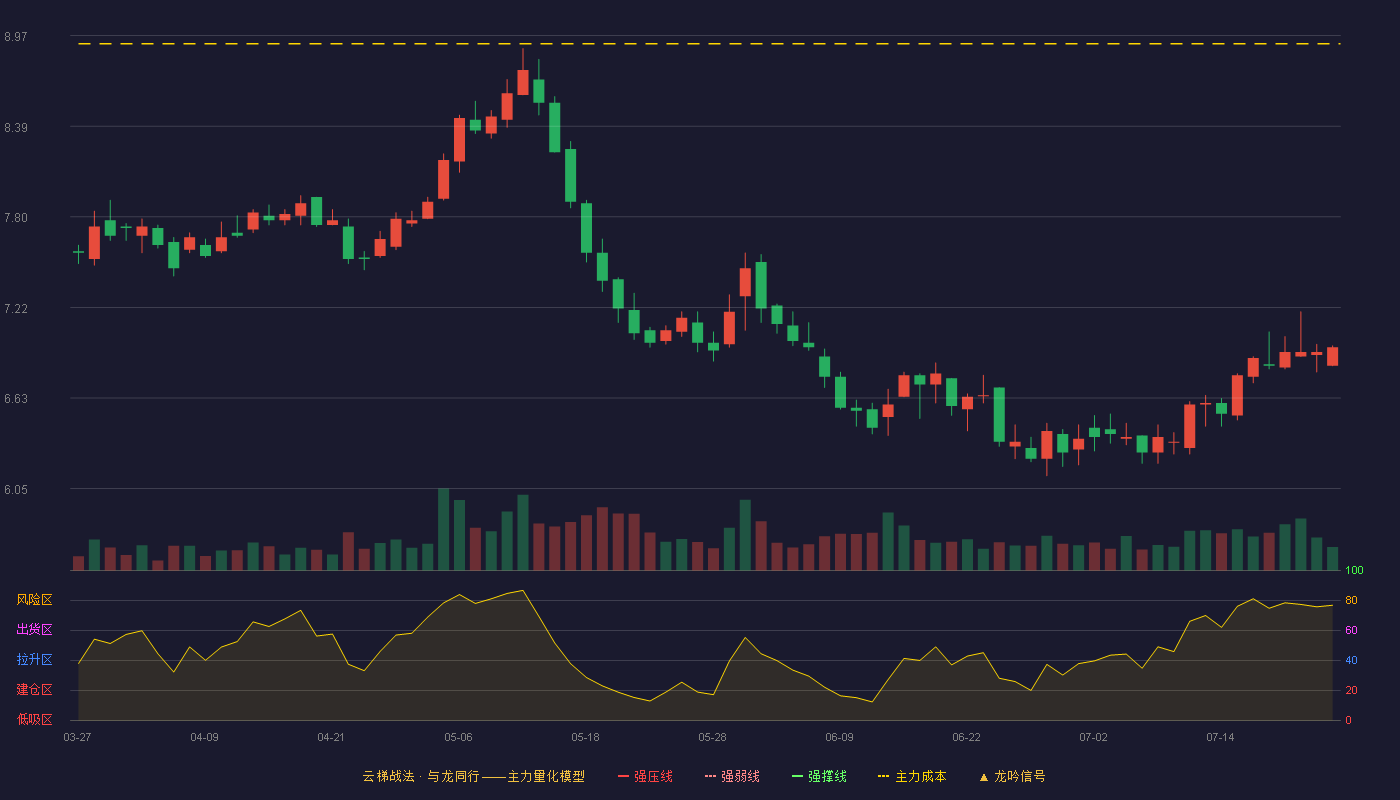Click the 06-09 date label

(839, 737)
